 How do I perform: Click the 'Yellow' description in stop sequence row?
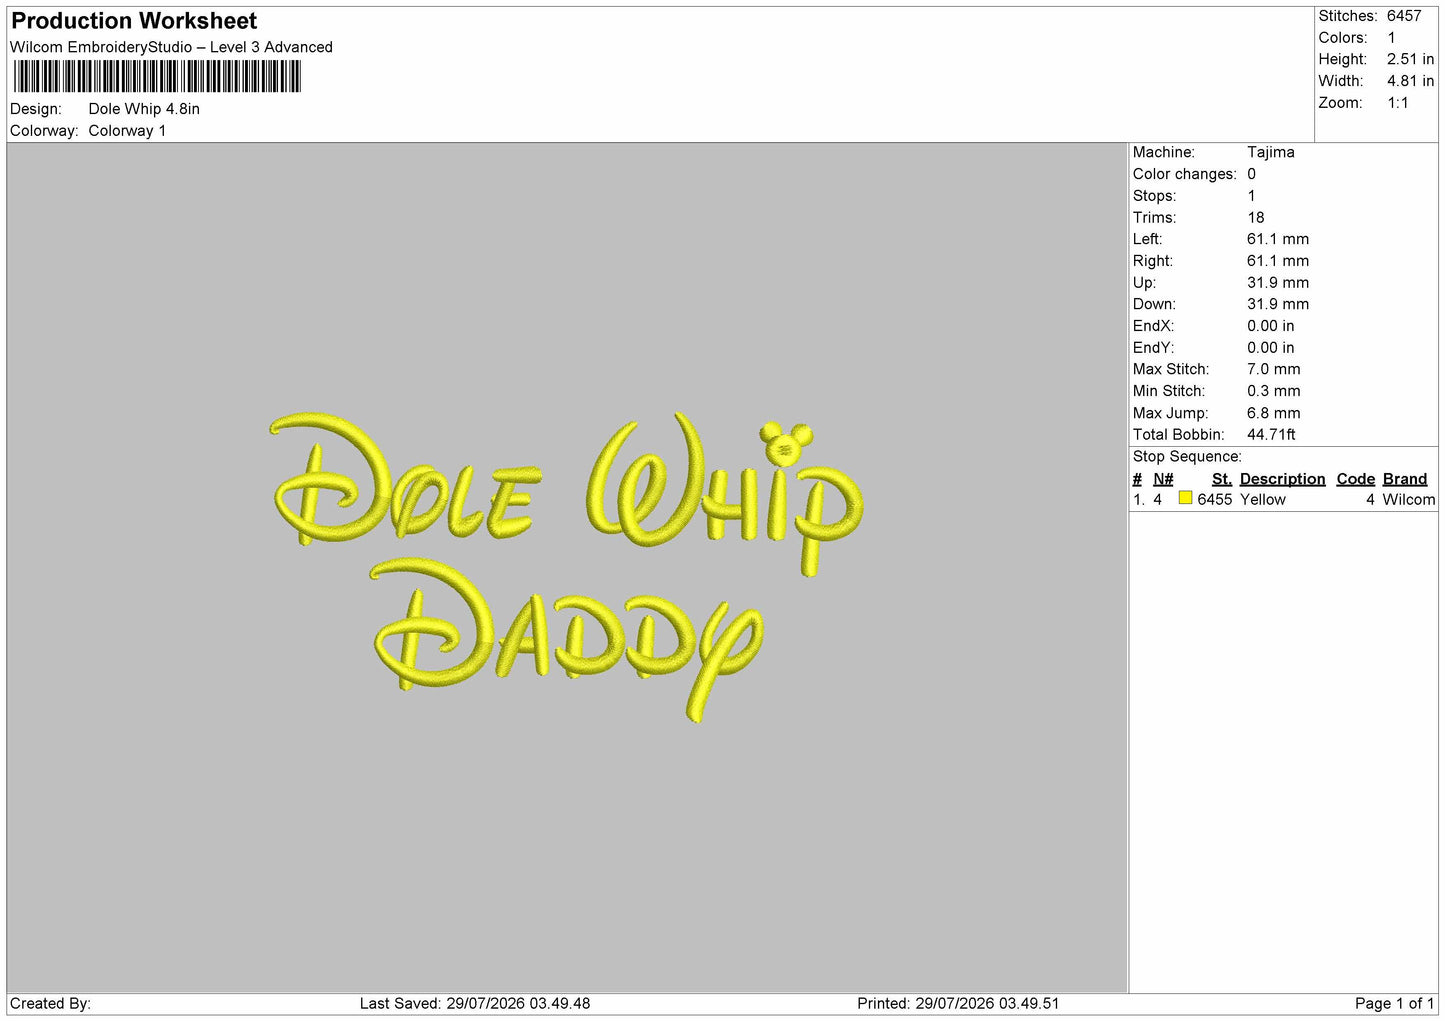(x=1262, y=500)
